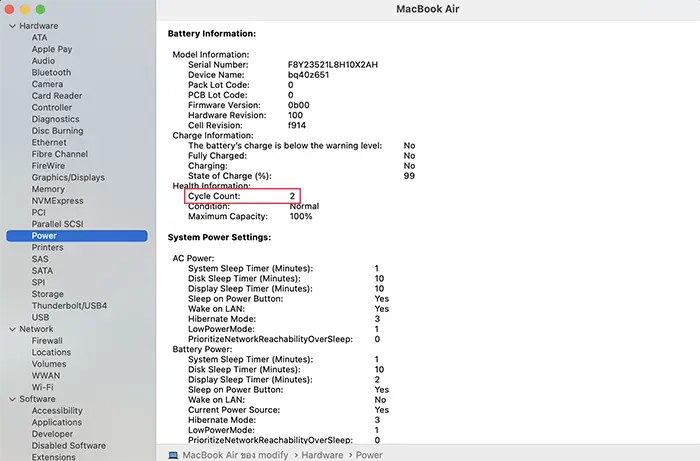
Task: Select SAS in the sidebar
Action: pos(40,259)
